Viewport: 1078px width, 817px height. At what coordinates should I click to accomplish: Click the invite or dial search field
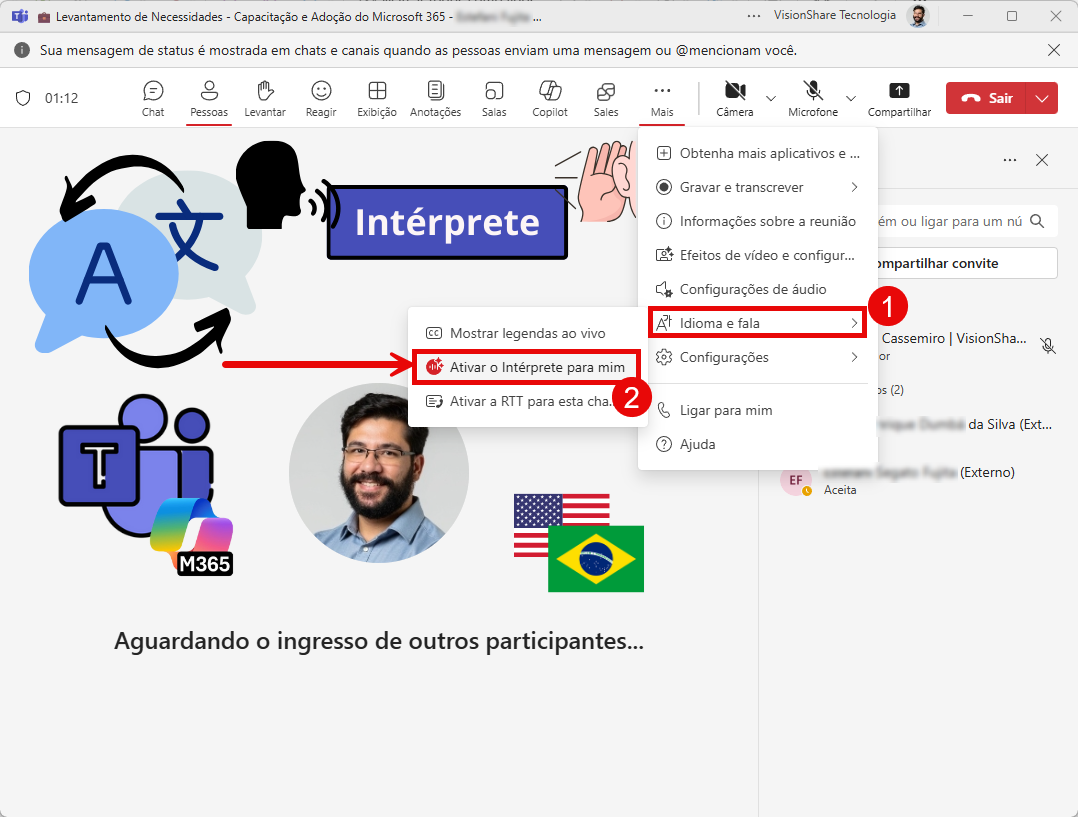tap(966, 221)
